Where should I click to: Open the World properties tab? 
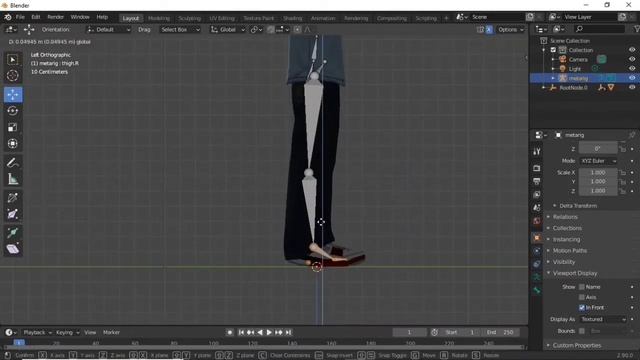[537, 221]
